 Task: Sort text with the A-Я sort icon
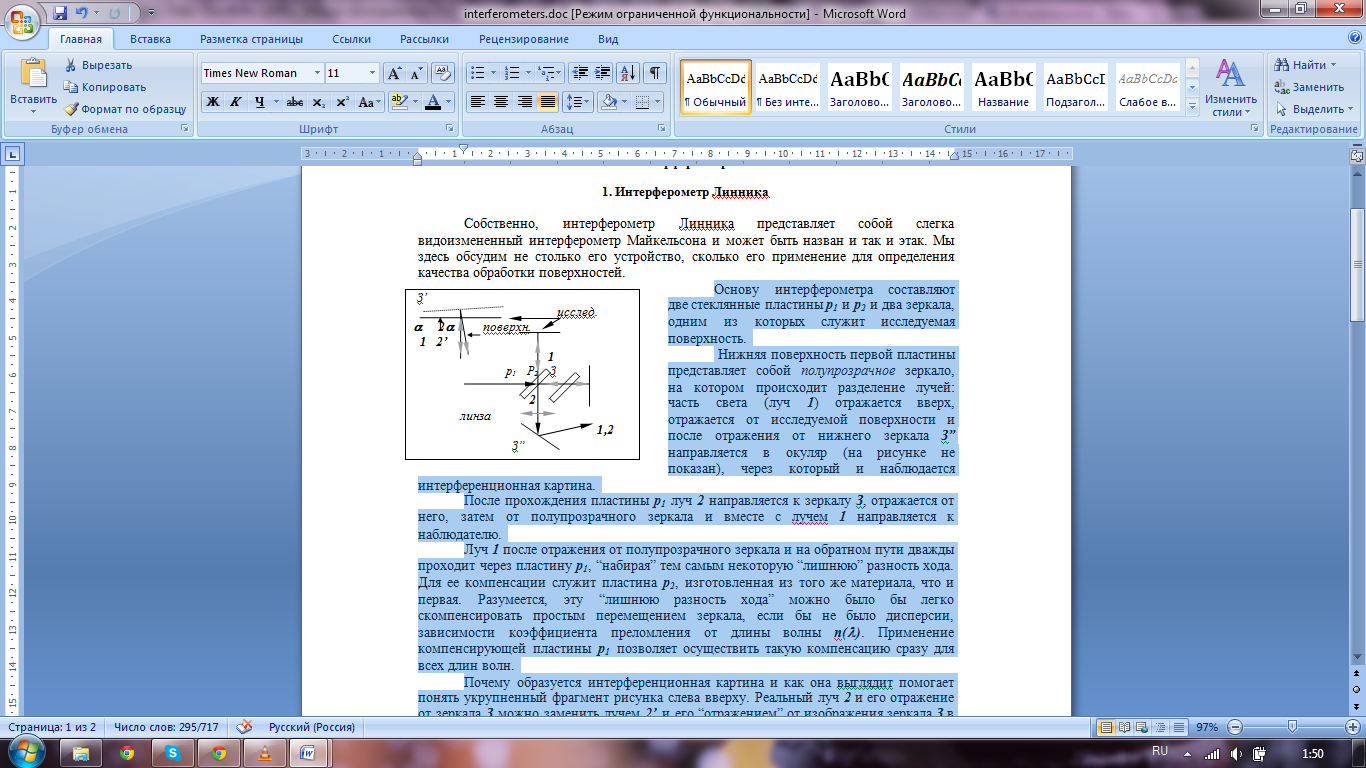(629, 73)
